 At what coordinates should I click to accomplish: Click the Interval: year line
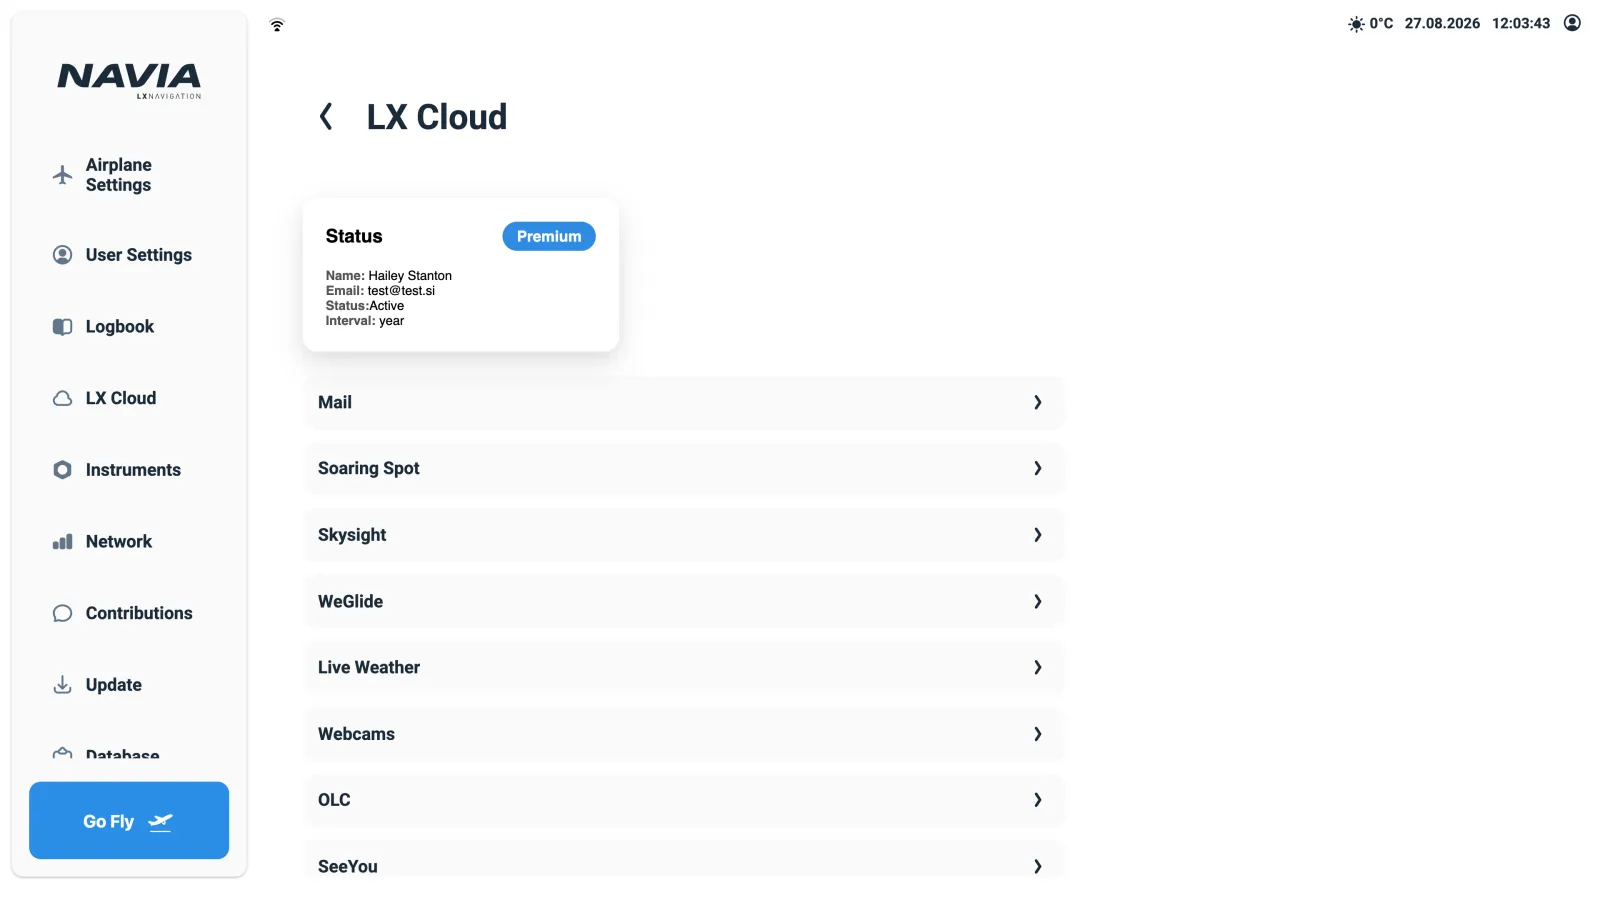coord(365,321)
